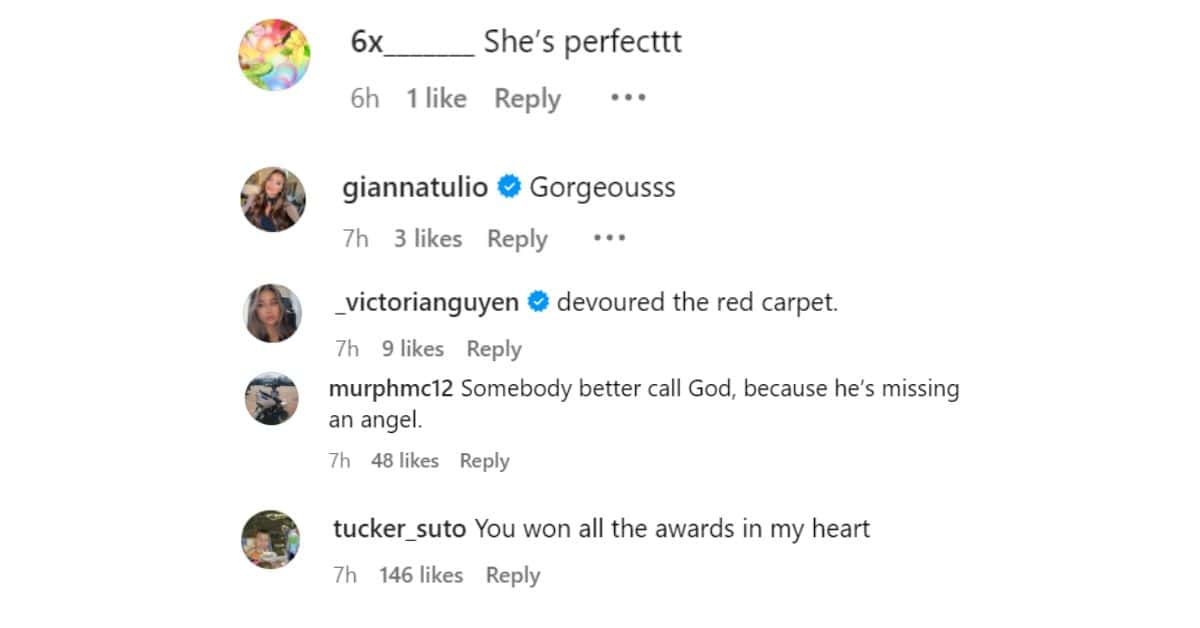The height and width of the screenshot is (628, 1200).
Task: Open _victorianguyen's profile picture
Action: pos(272,312)
